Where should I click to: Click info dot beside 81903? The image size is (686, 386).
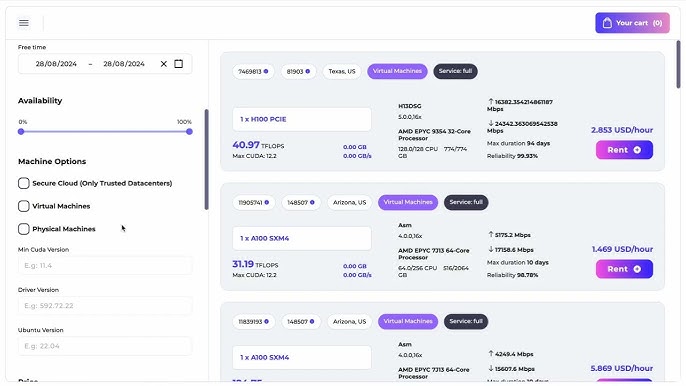tap(308, 71)
